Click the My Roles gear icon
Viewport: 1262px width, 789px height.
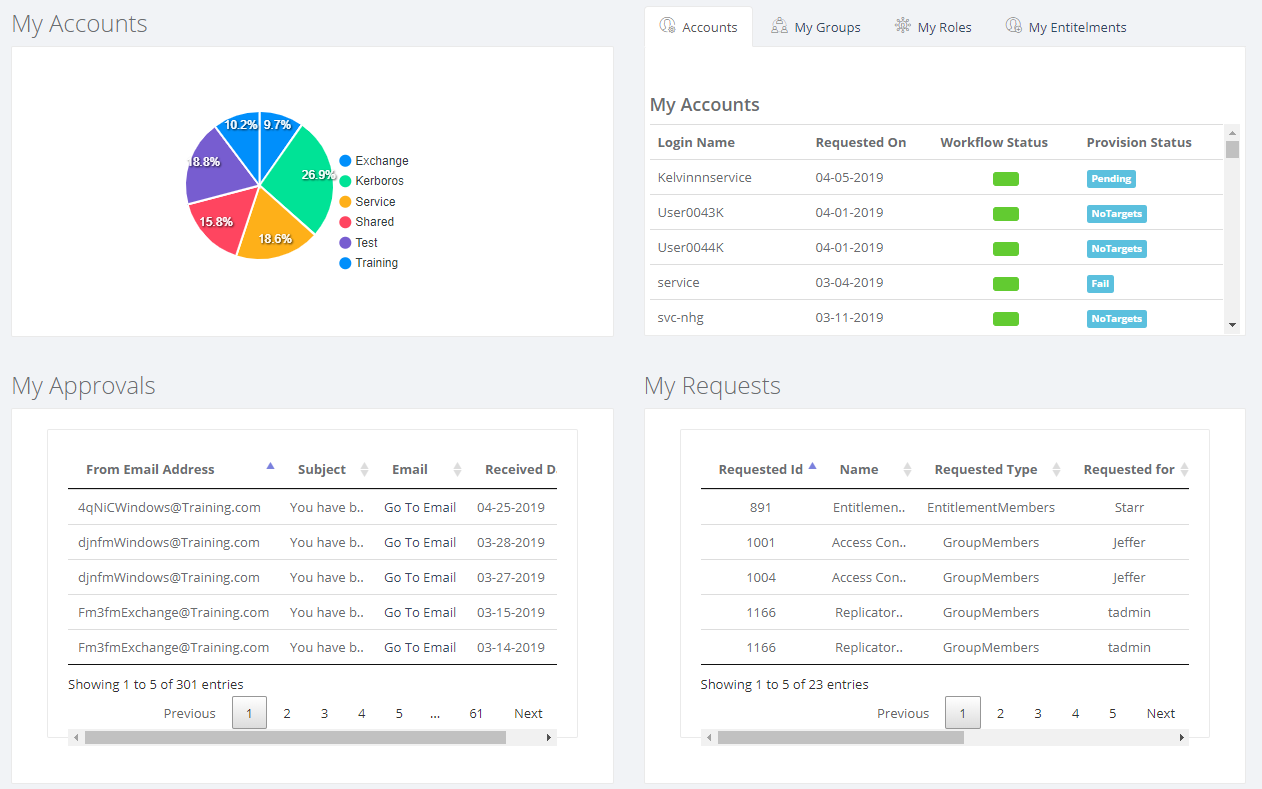coord(903,26)
